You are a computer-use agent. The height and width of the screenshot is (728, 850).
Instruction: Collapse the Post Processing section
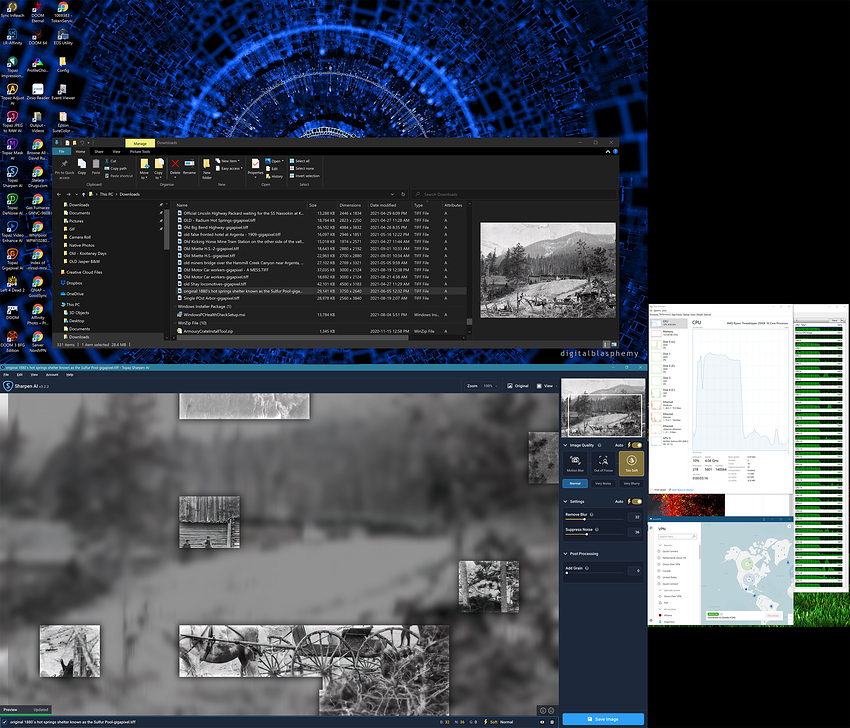point(566,553)
